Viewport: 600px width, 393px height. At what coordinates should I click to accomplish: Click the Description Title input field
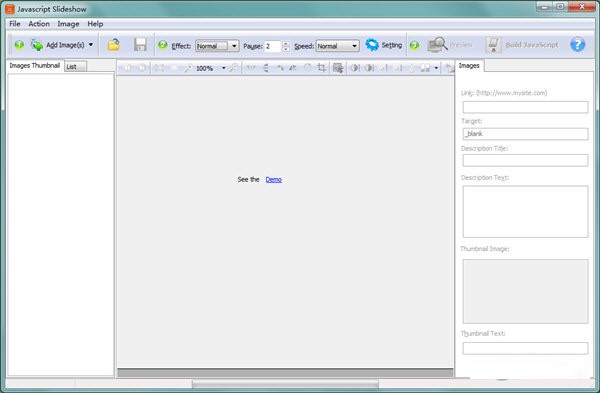click(525, 160)
